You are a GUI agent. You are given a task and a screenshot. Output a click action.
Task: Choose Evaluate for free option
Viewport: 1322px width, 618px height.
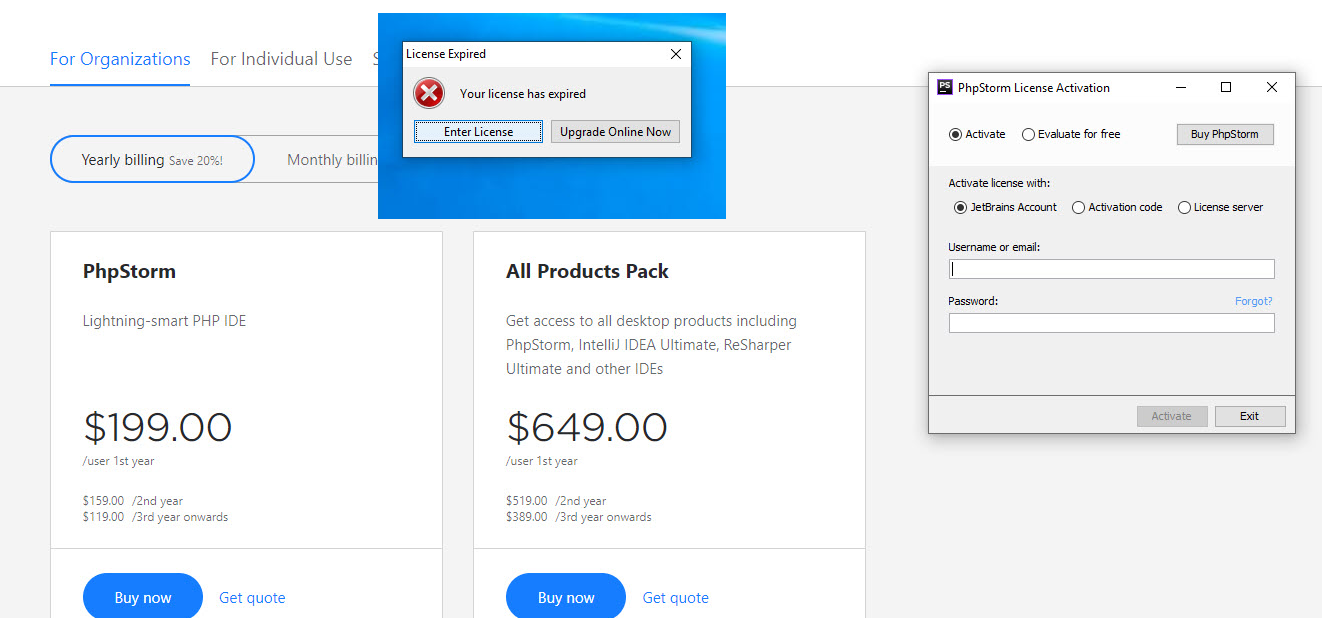pos(1028,134)
